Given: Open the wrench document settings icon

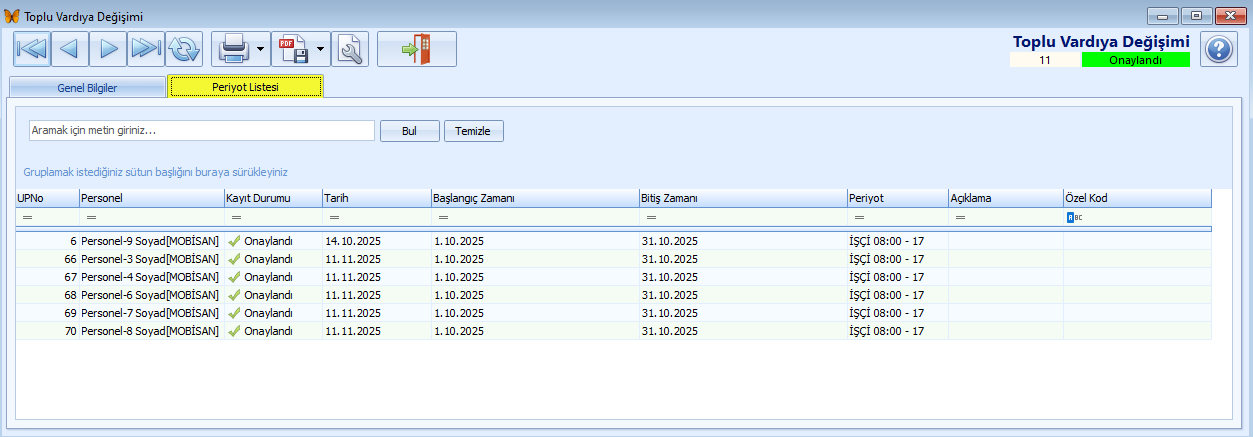Looking at the screenshot, I should tap(350, 48).
